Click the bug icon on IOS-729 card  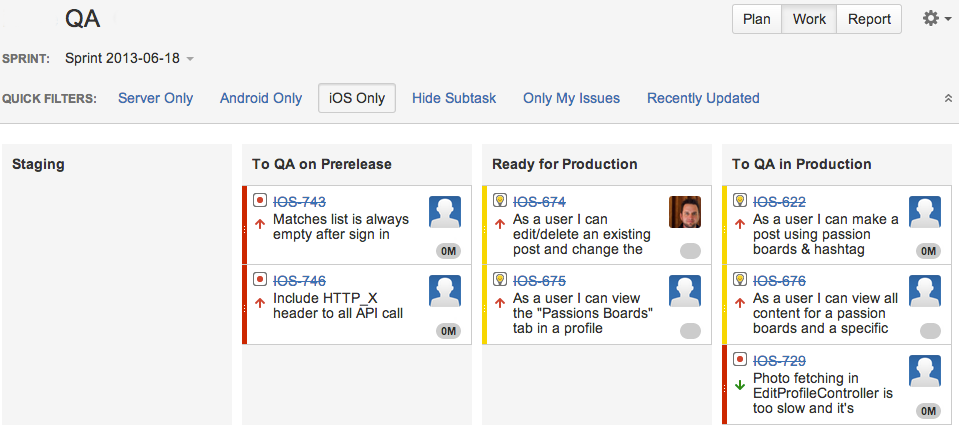point(740,358)
